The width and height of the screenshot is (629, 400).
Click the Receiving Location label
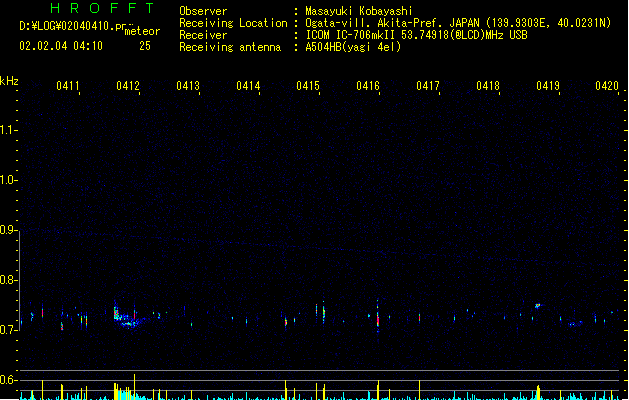233,23
